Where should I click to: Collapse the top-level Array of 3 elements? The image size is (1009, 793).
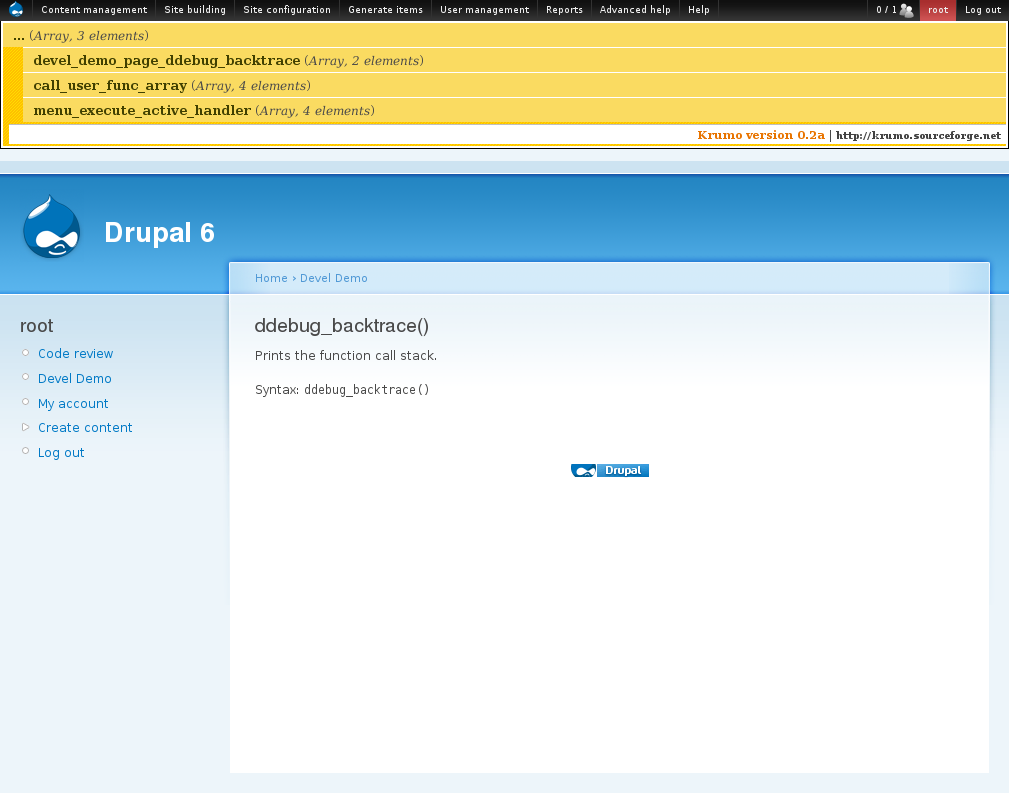coord(19,34)
